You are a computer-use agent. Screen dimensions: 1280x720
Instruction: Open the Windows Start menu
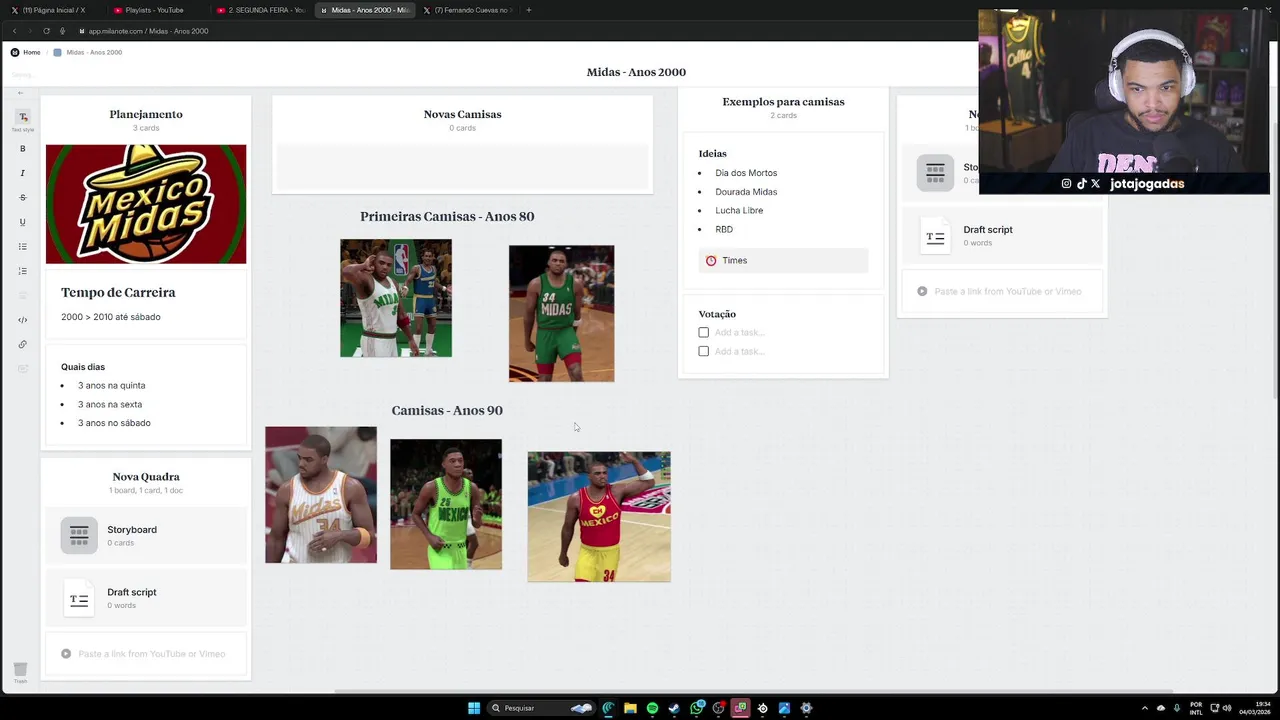(474, 708)
